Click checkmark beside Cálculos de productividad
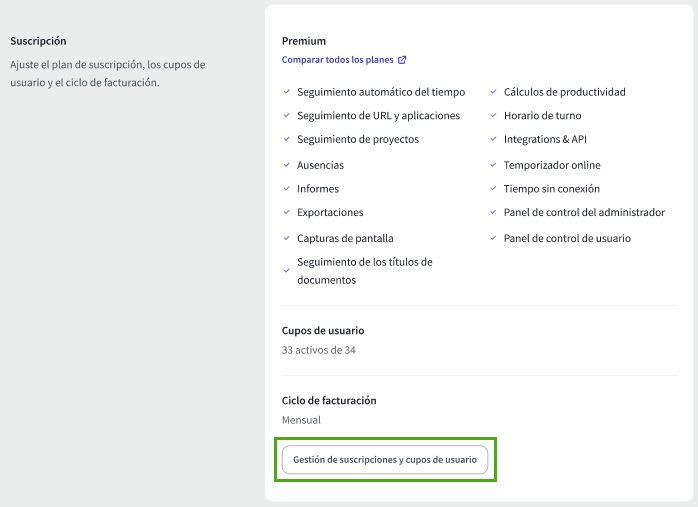Screen dimensions: 698x507 [x=493, y=92]
